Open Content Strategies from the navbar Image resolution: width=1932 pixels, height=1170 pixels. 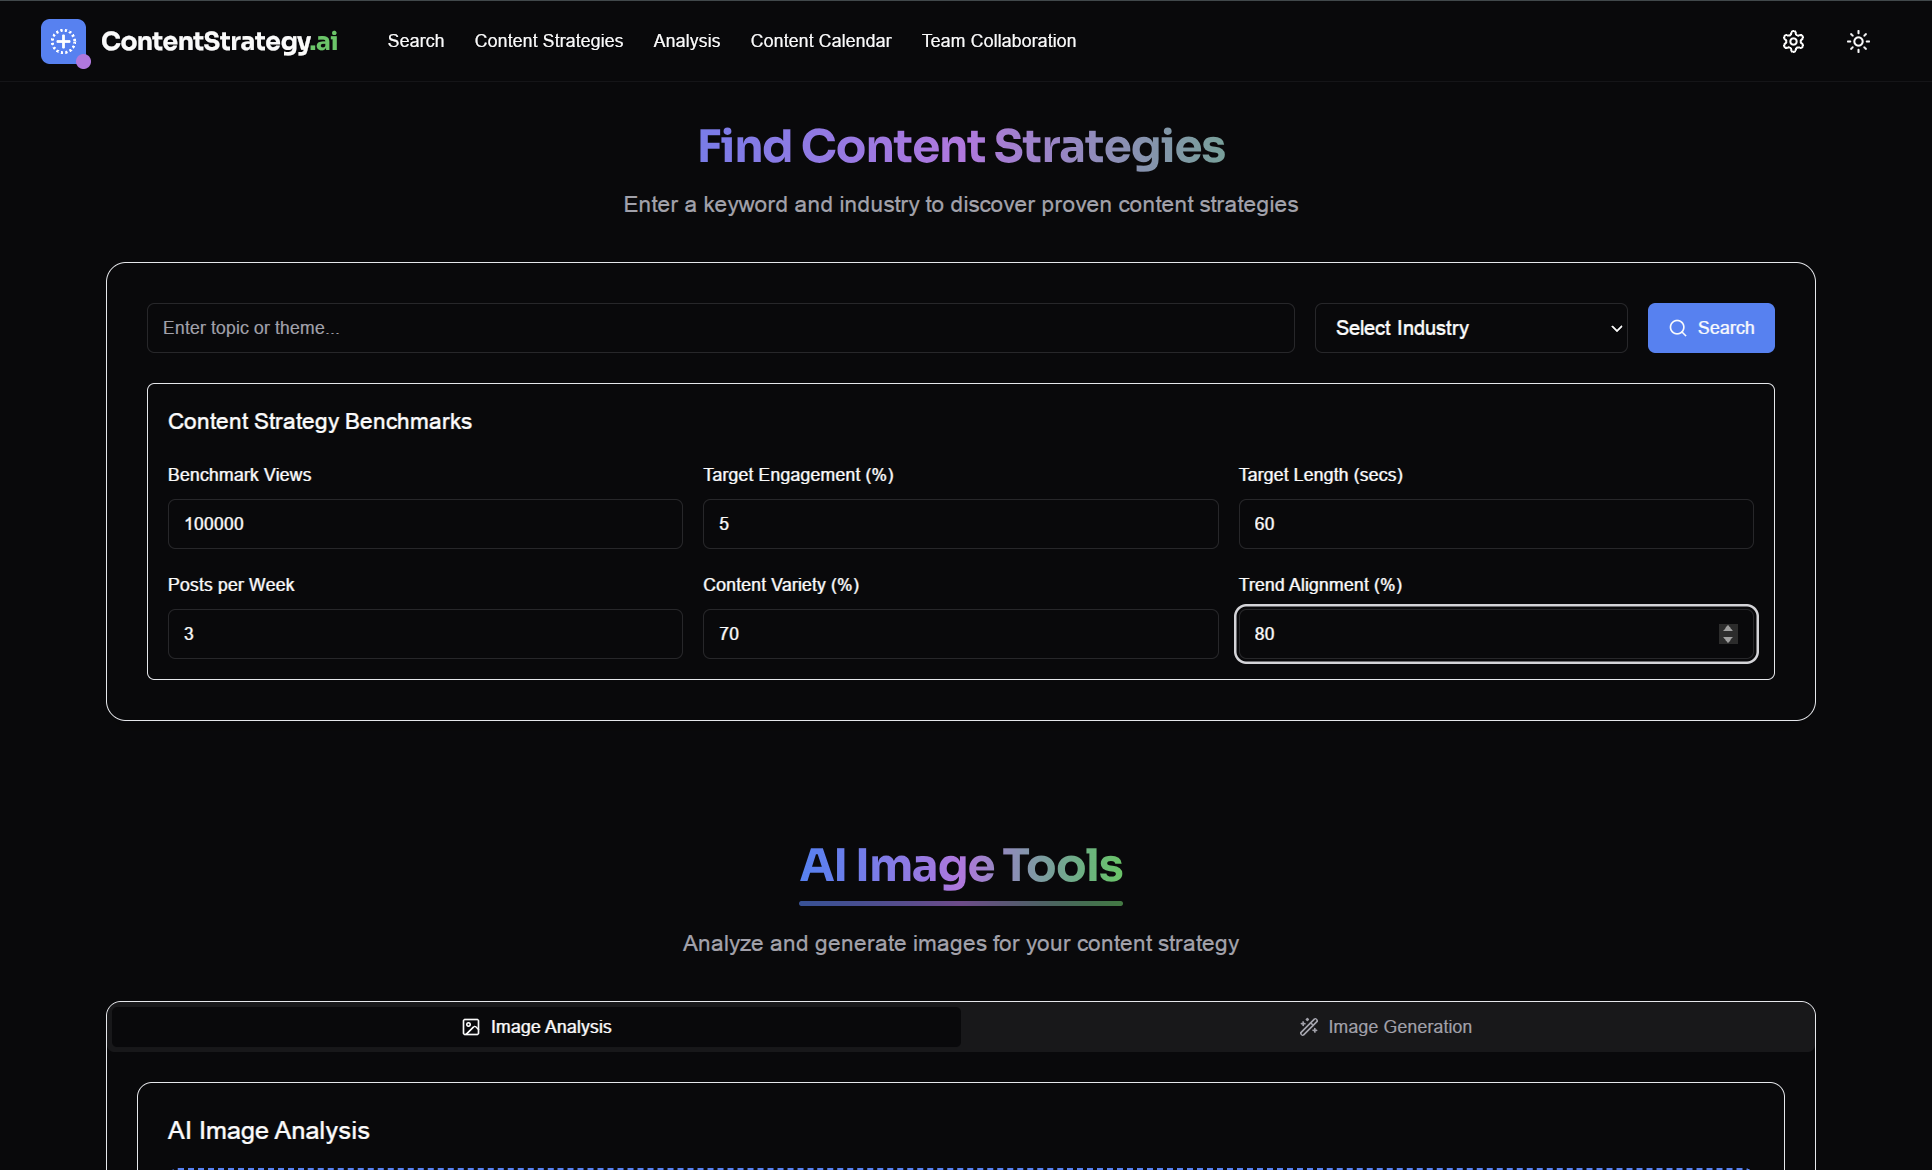click(x=548, y=41)
